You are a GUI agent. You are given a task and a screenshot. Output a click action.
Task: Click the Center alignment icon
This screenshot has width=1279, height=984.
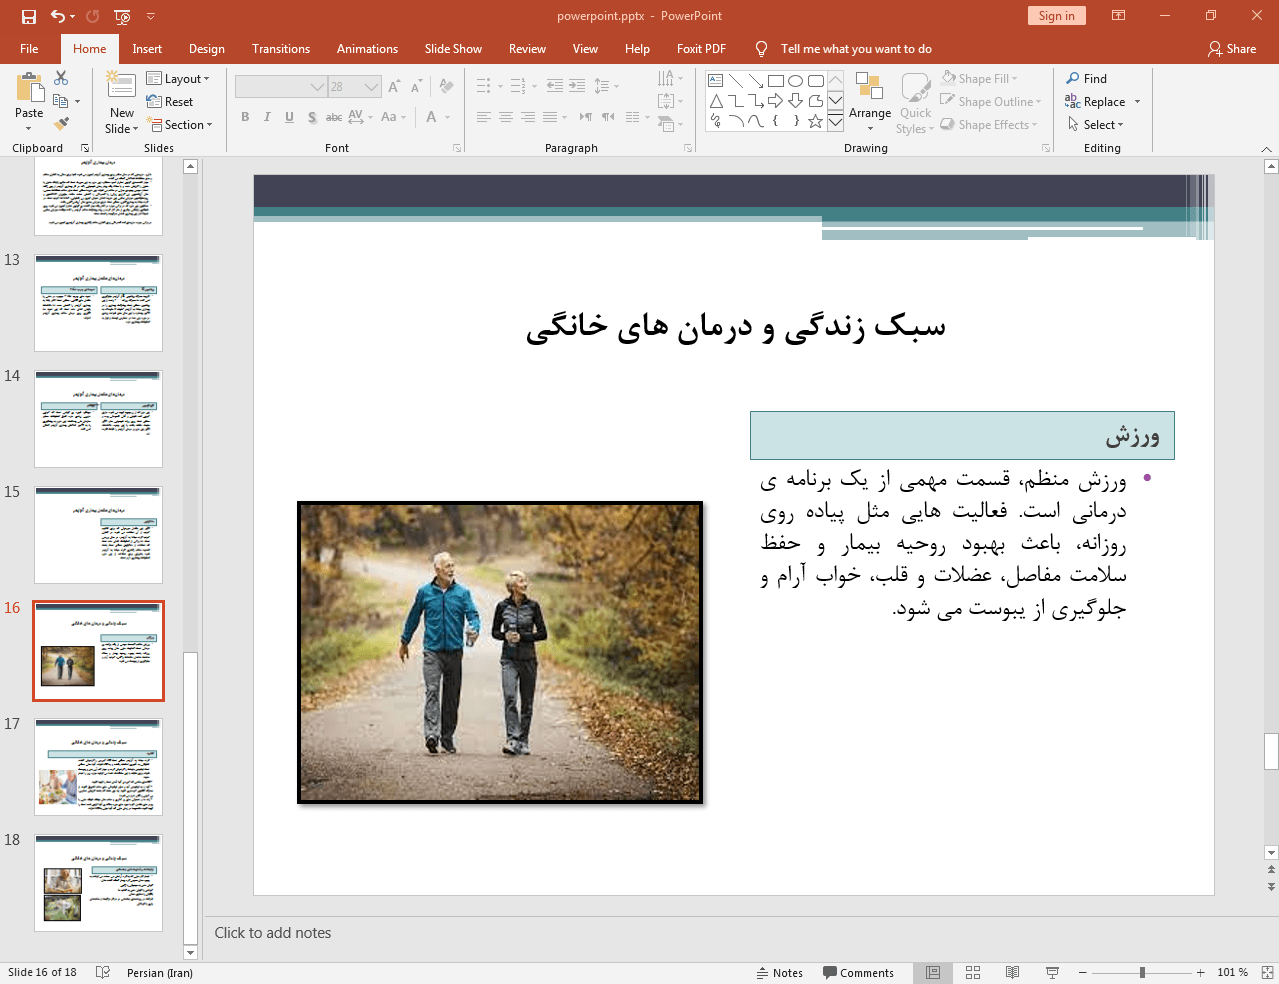coord(506,117)
